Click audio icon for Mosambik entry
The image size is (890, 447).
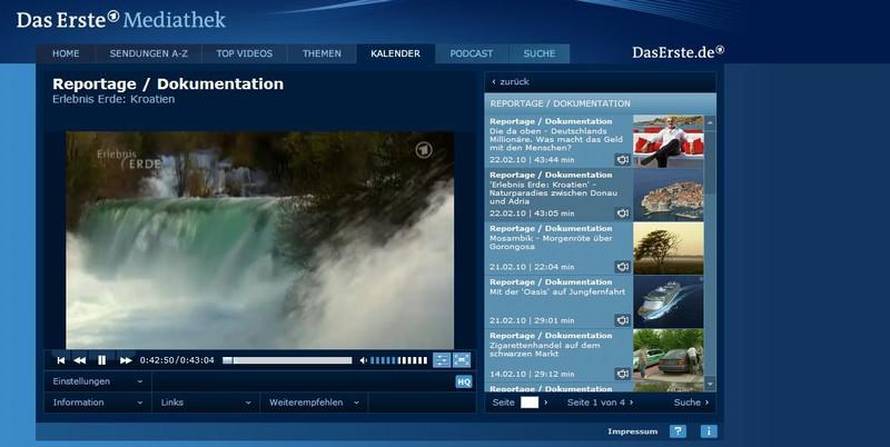click(x=623, y=267)
